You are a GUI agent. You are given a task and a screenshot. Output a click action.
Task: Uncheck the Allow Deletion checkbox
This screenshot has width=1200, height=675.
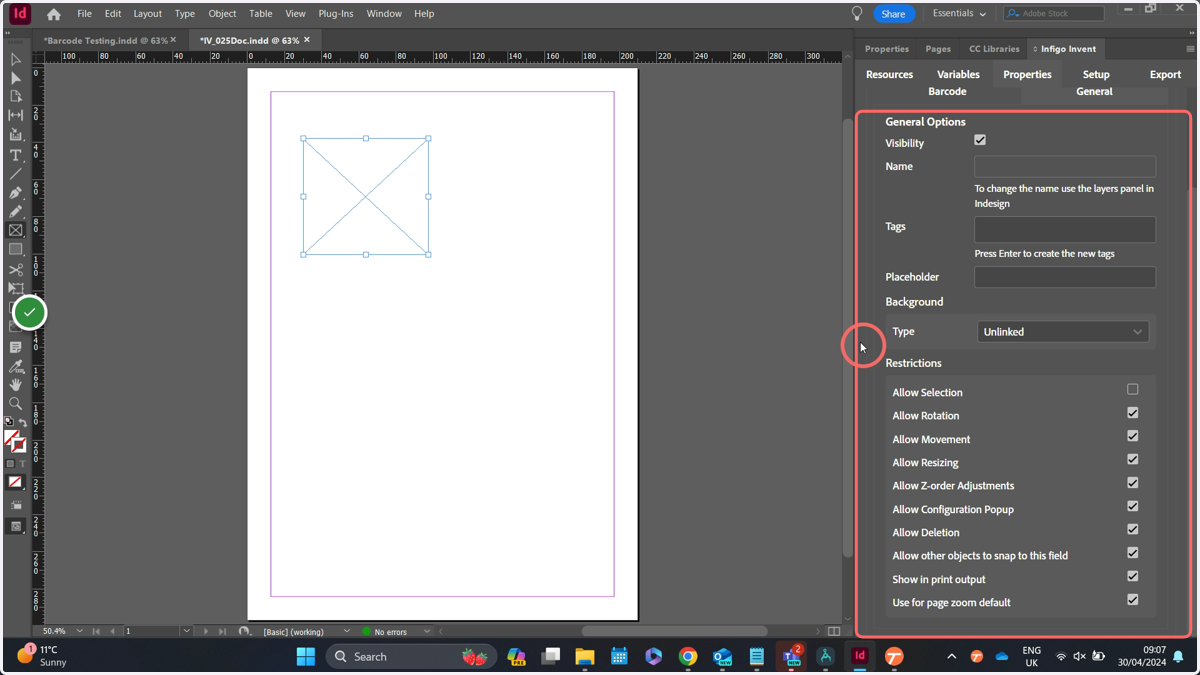[x=1133, y=530]
